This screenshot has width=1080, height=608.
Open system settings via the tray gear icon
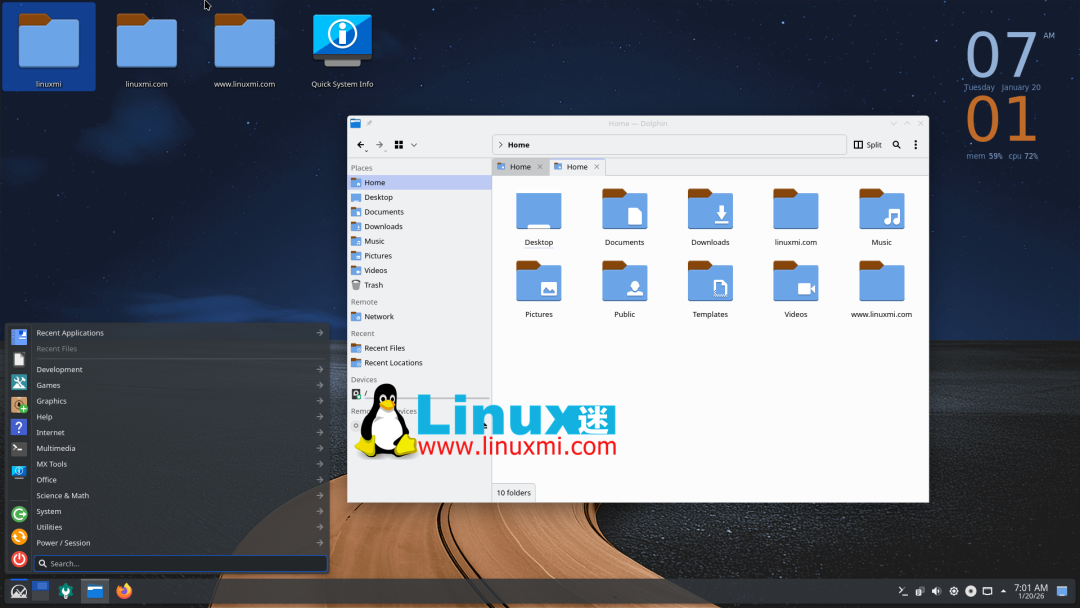tap(953, 591)
